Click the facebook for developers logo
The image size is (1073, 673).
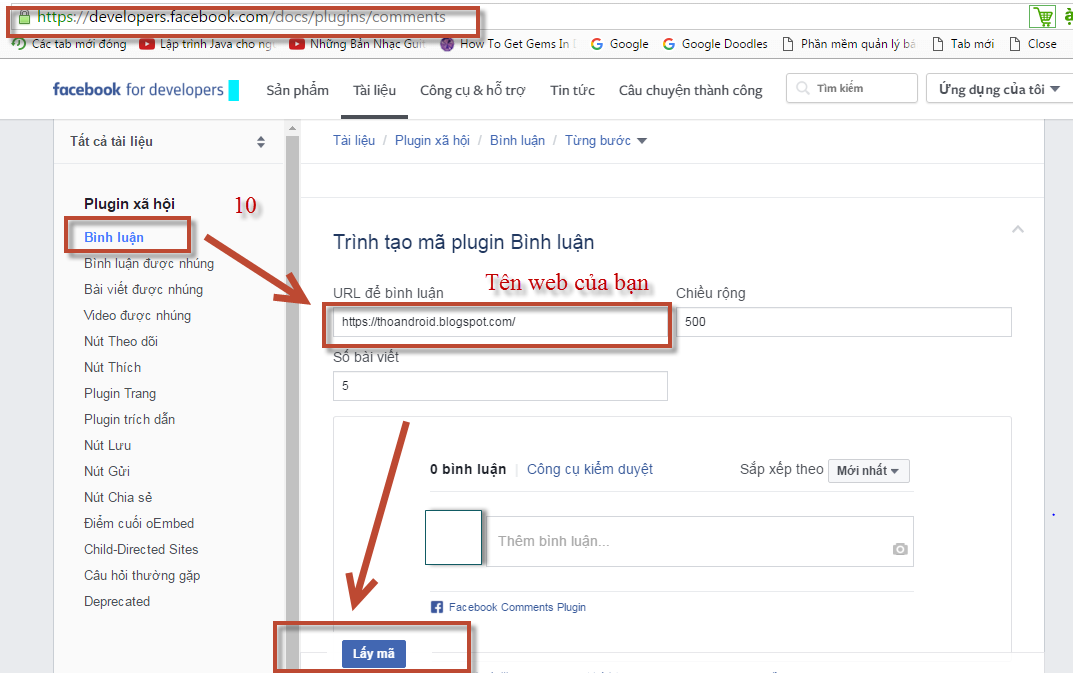pyautogui.click(x=138, y=90)
